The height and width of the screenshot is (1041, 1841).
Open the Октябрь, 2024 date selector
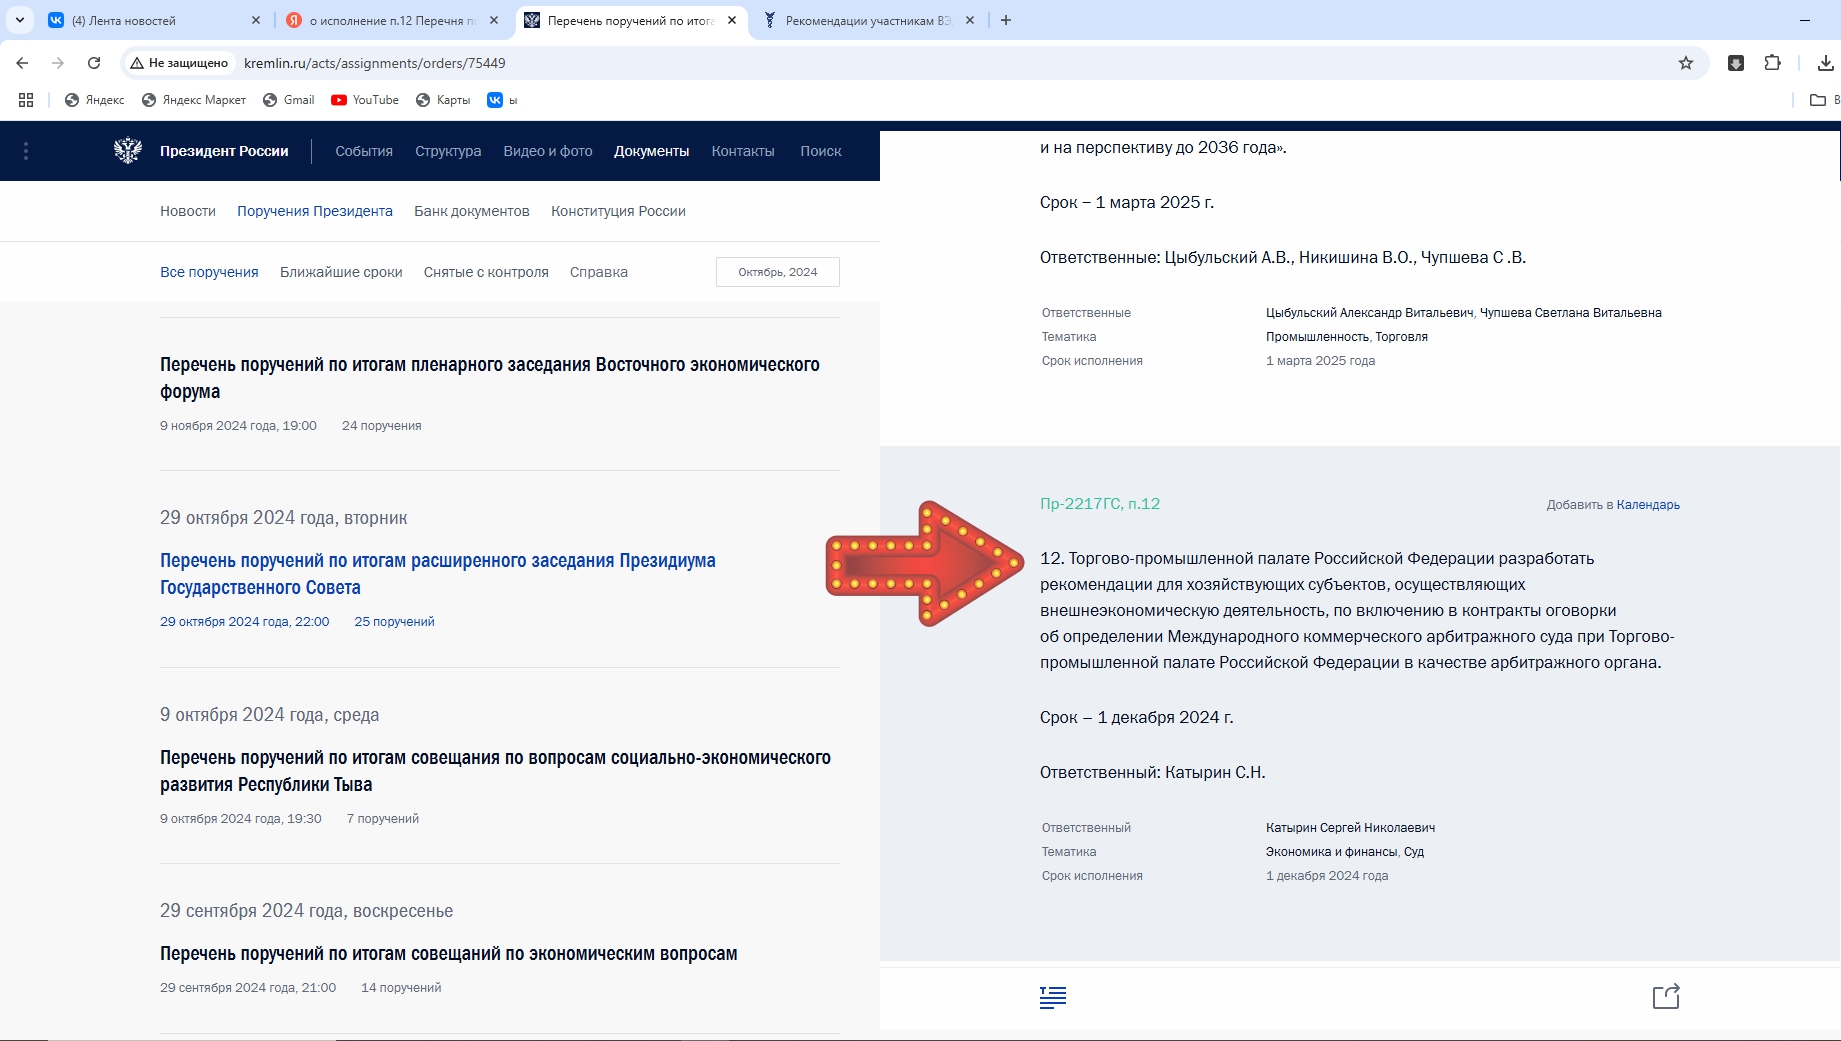pyautogui.click(x=778, y=272)
